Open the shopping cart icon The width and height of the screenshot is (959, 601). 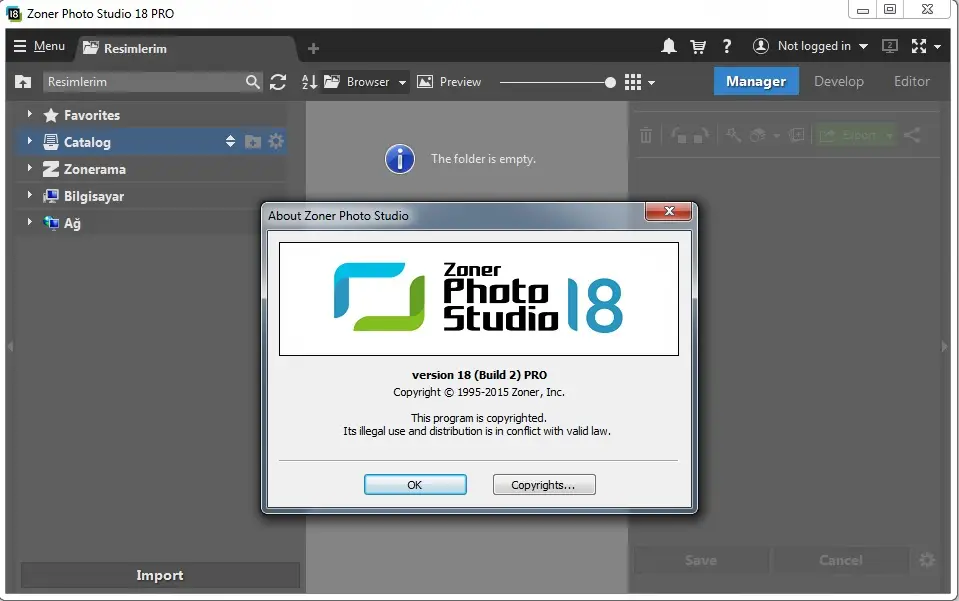(x=698, y=46)
